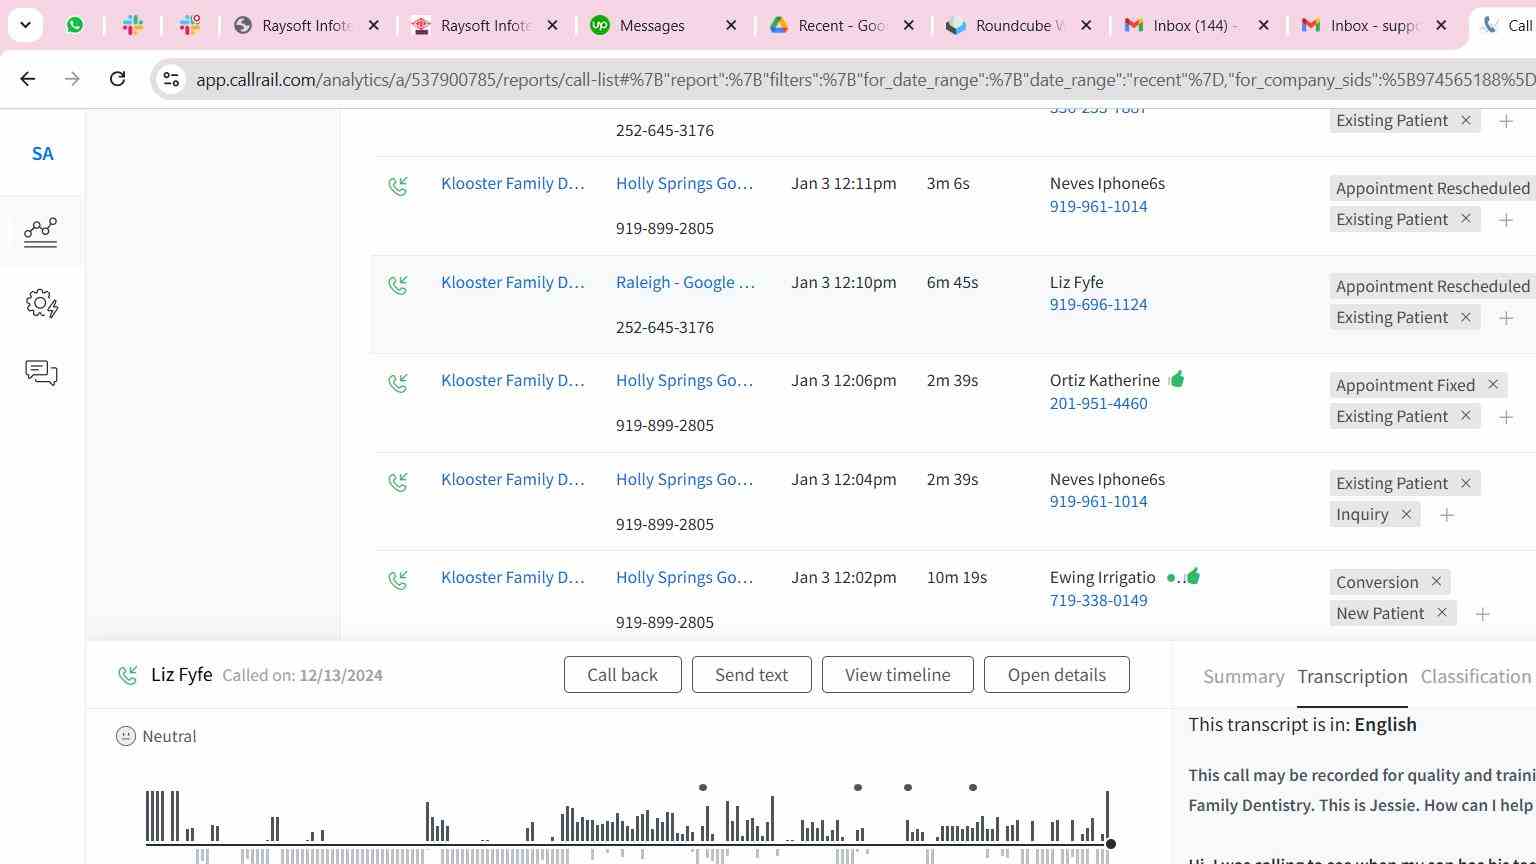Open the Lead Center chat icon
This screenshot has height=864, width=1536.
tap(41, 373)
